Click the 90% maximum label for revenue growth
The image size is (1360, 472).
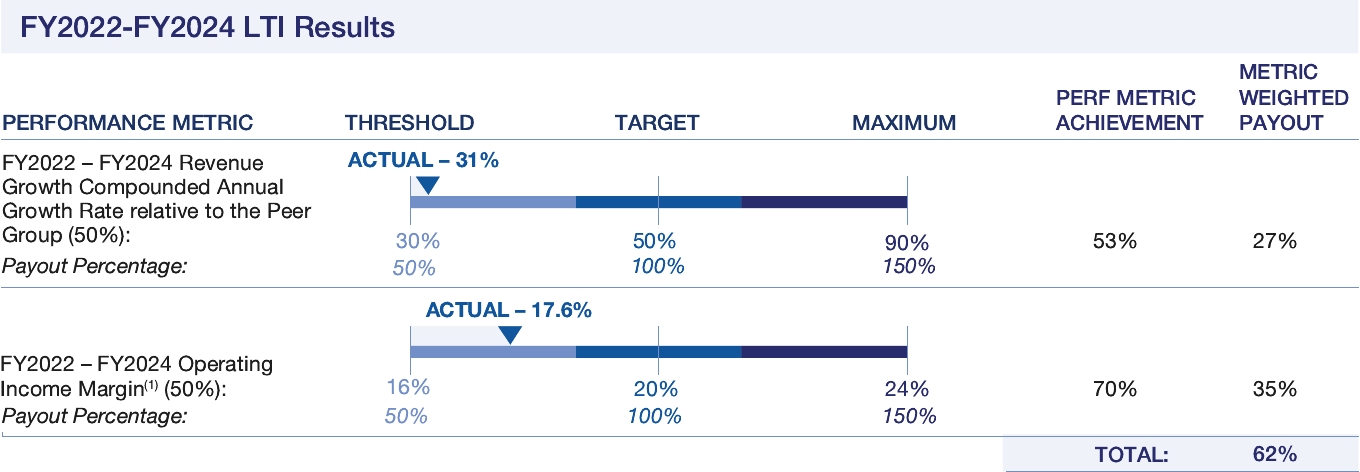coord(908,243)
